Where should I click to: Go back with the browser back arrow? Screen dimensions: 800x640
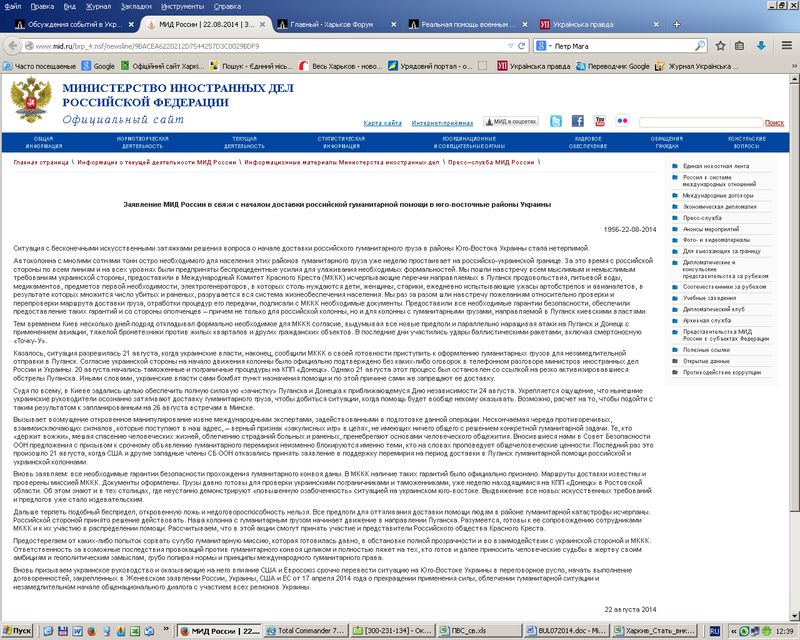tap(12, 46)
